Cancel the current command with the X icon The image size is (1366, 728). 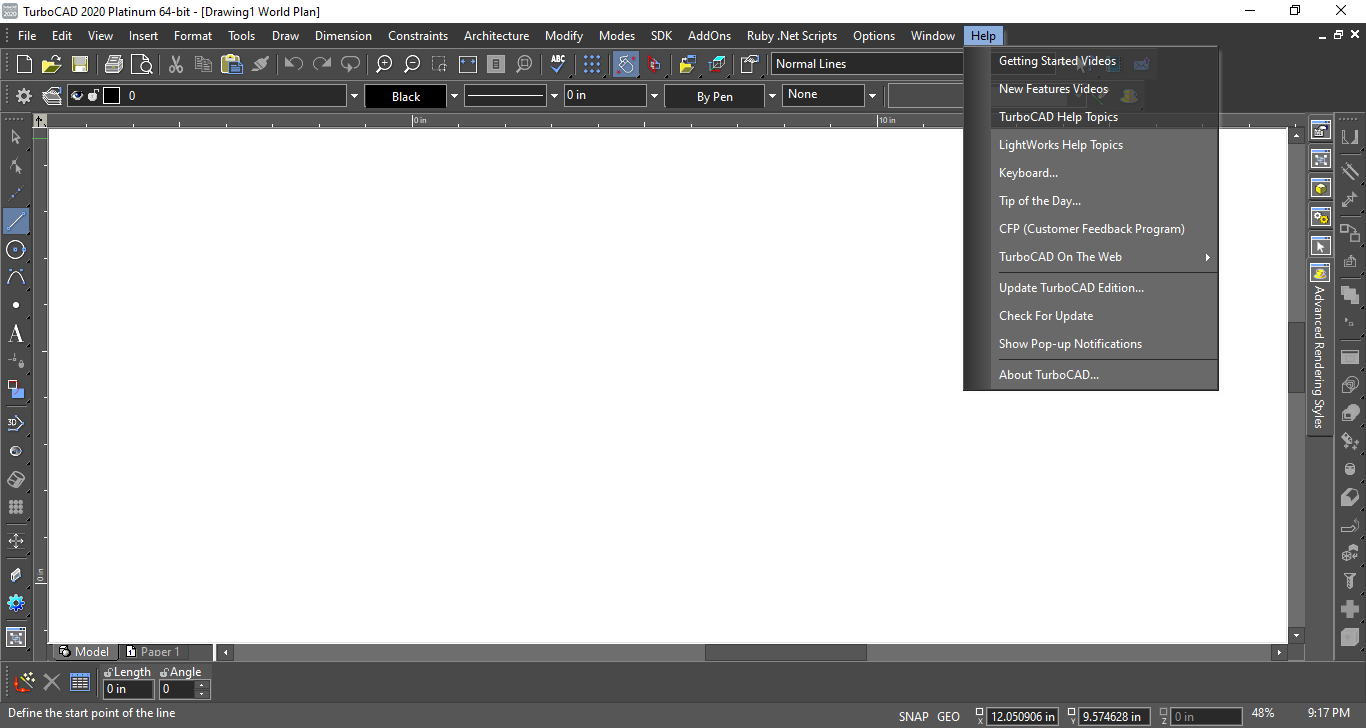pos(52,683)
